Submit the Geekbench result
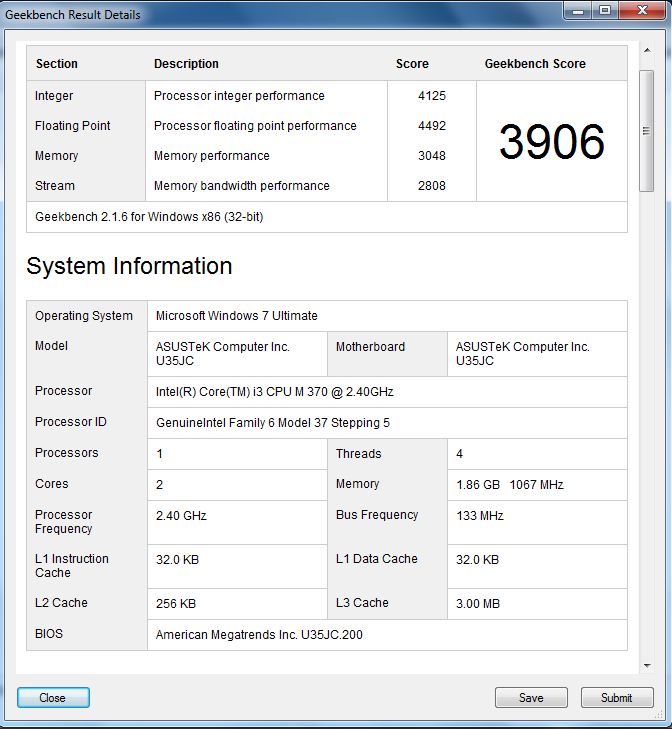672x729 pixels. (x=617, y=697)
